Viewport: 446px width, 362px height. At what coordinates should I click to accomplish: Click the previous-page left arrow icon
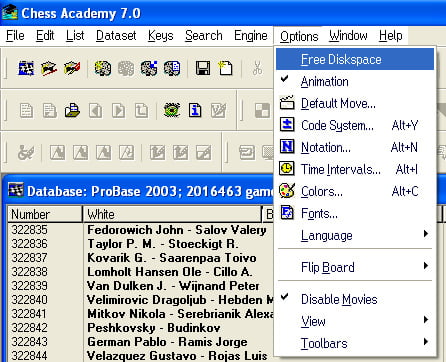95,110
